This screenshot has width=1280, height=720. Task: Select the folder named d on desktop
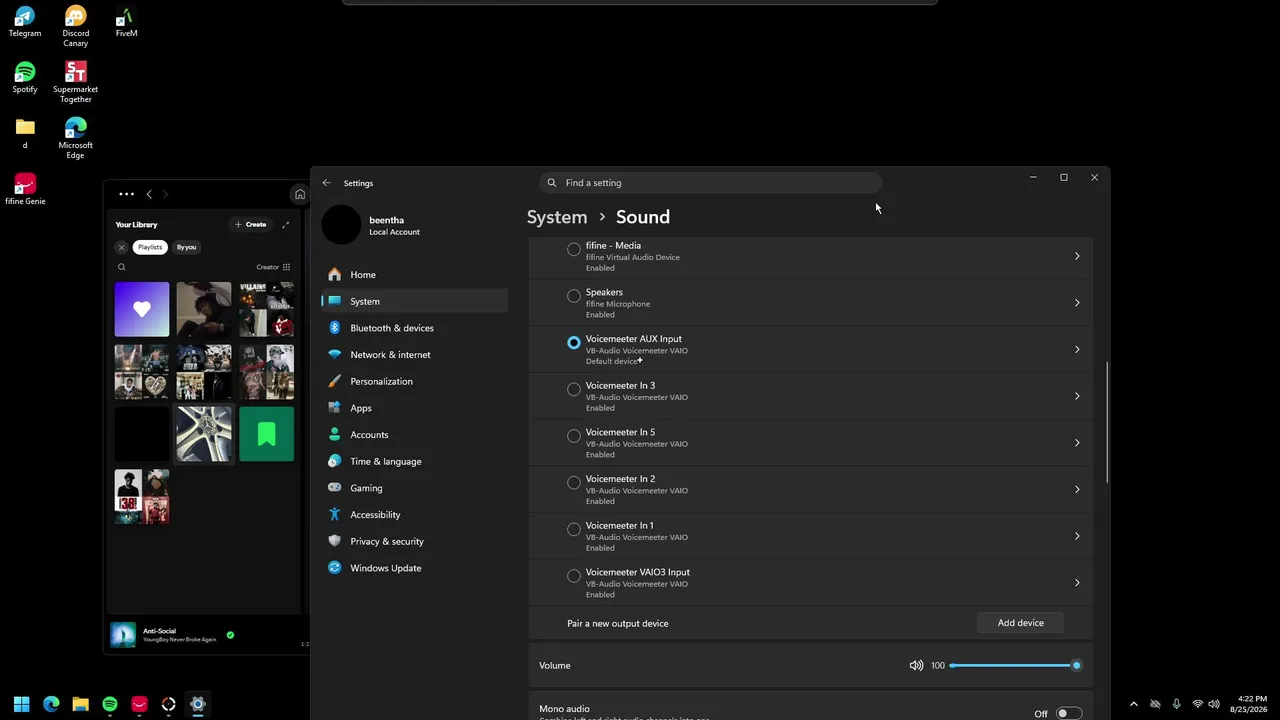click(25, 134)
